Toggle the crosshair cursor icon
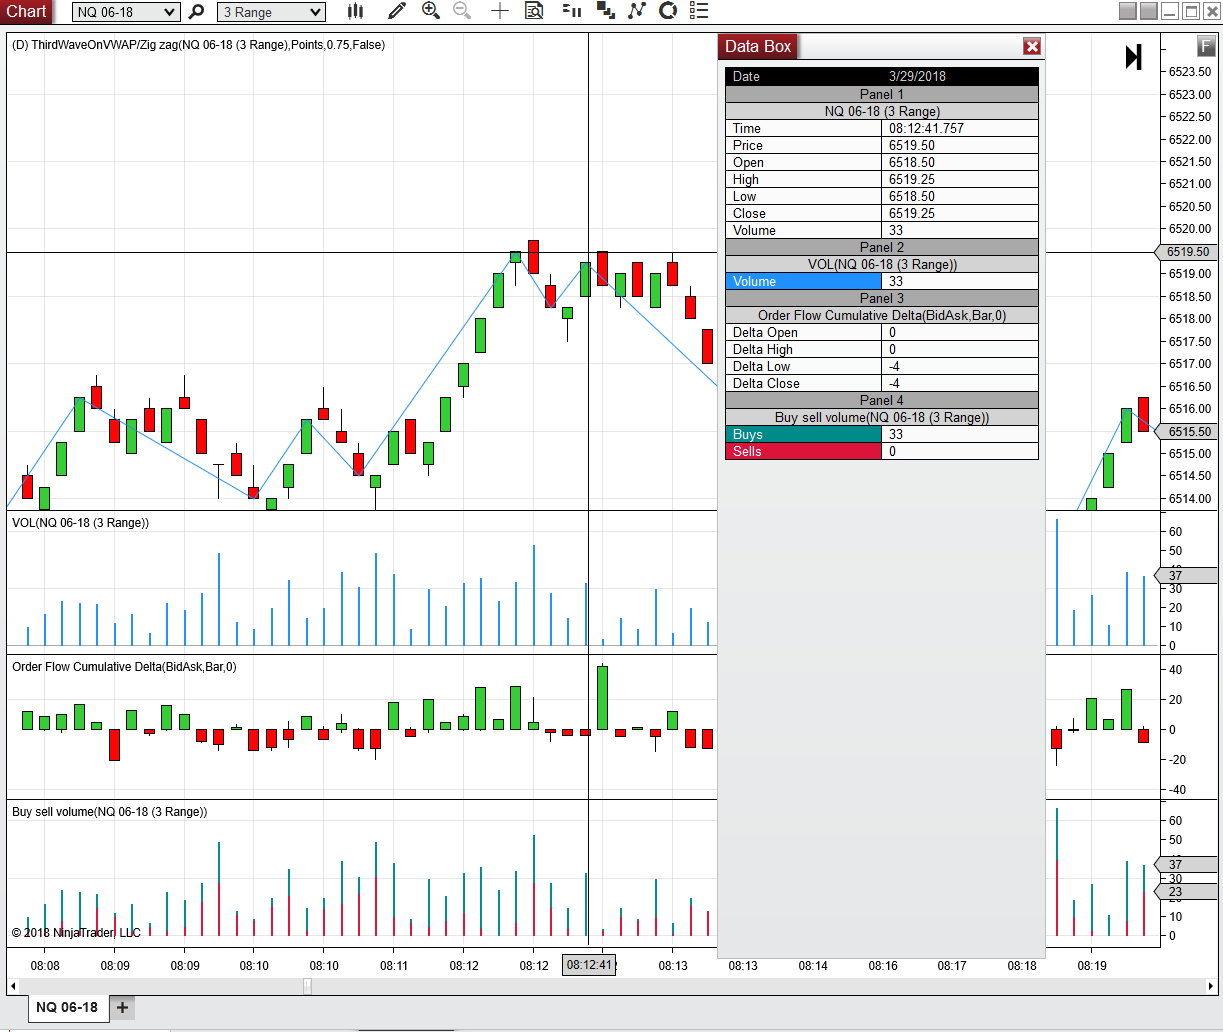Viewport: 1223px width, 1032px height. (500, 11)
